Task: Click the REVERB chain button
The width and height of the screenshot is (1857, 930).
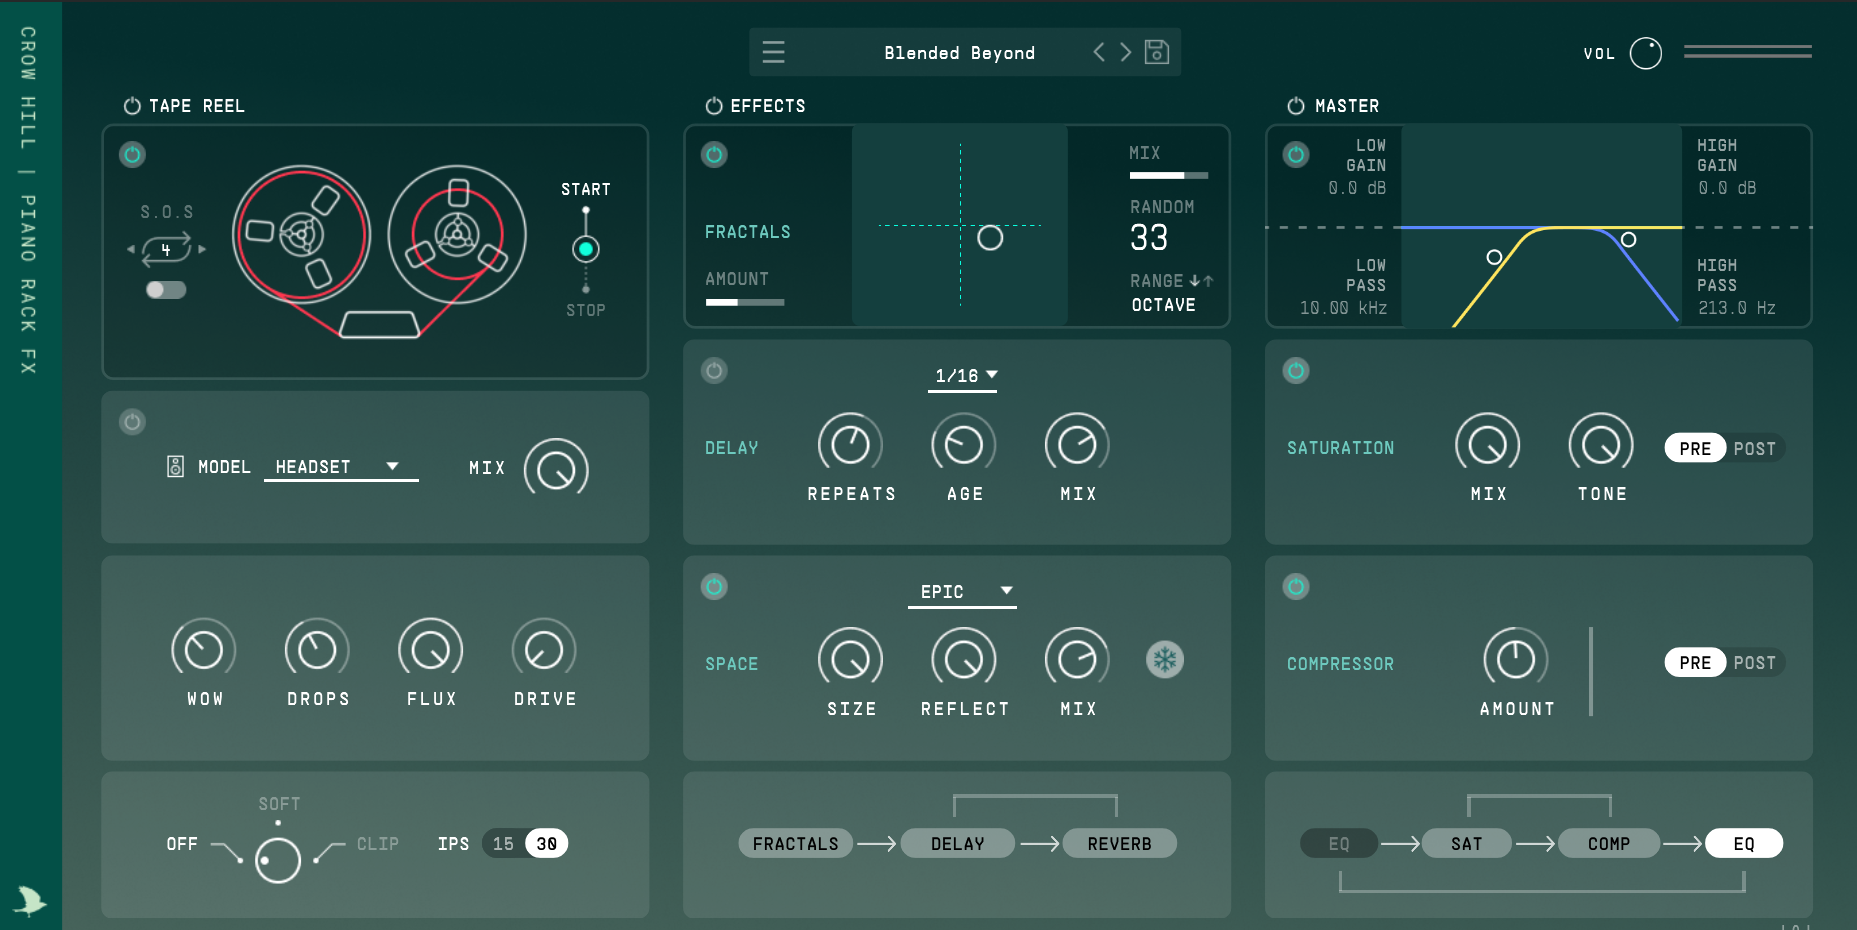Action: pyautogui.click(x=1119, y=844)
